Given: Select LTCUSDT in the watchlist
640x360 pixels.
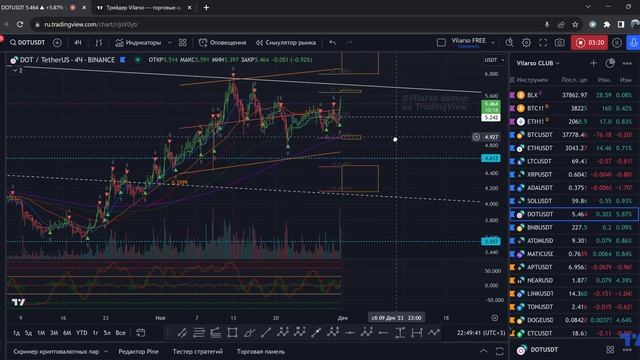Looking at the screenshot, I should 573,161.
